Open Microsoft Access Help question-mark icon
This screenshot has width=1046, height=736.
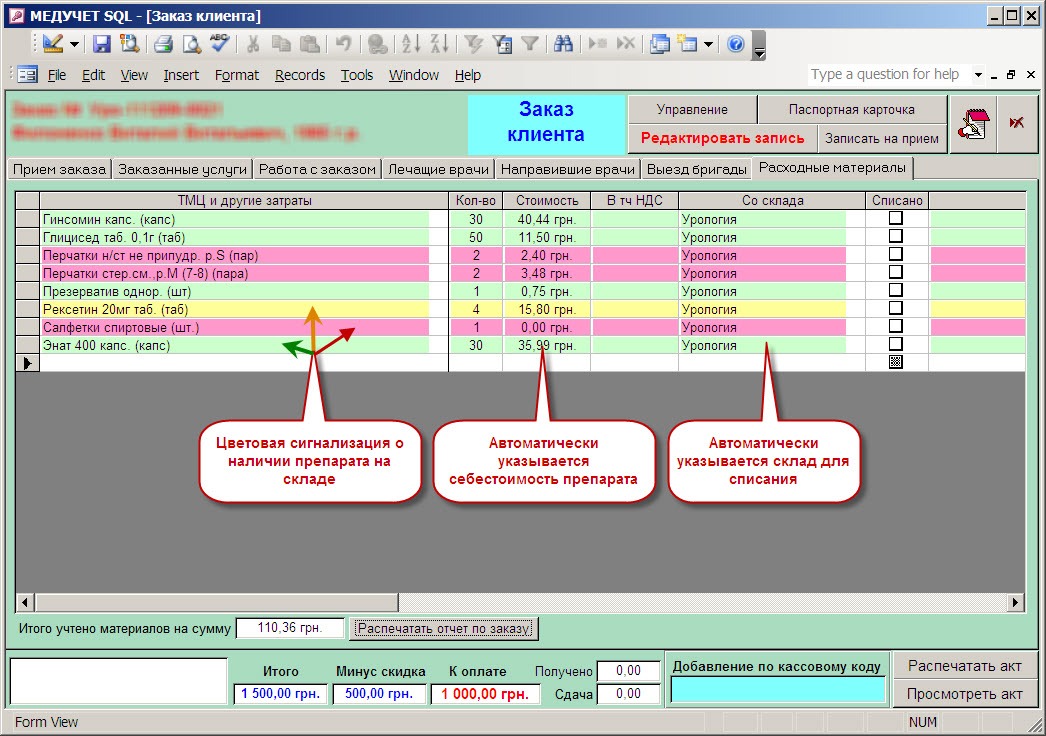736,44
